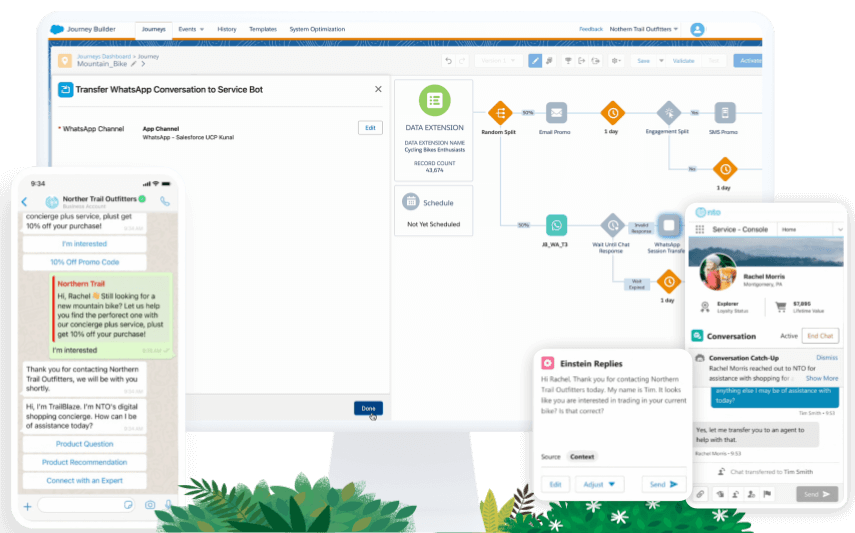This screenshot has height=533, width=855.
Task: Select the WhatsApp Session Transfer node
Action: point(669,225)
